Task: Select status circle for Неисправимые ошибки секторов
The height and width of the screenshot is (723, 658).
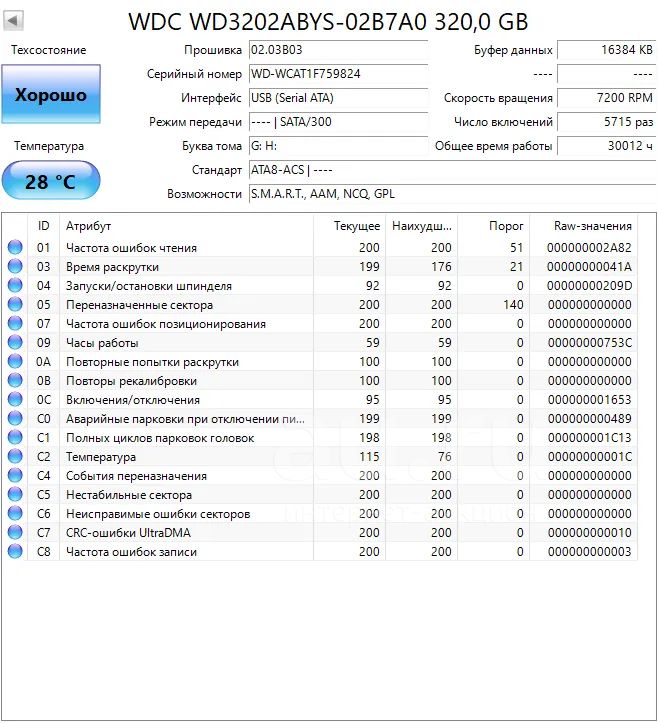Action: pyautogui.click(x=15, y=513)
